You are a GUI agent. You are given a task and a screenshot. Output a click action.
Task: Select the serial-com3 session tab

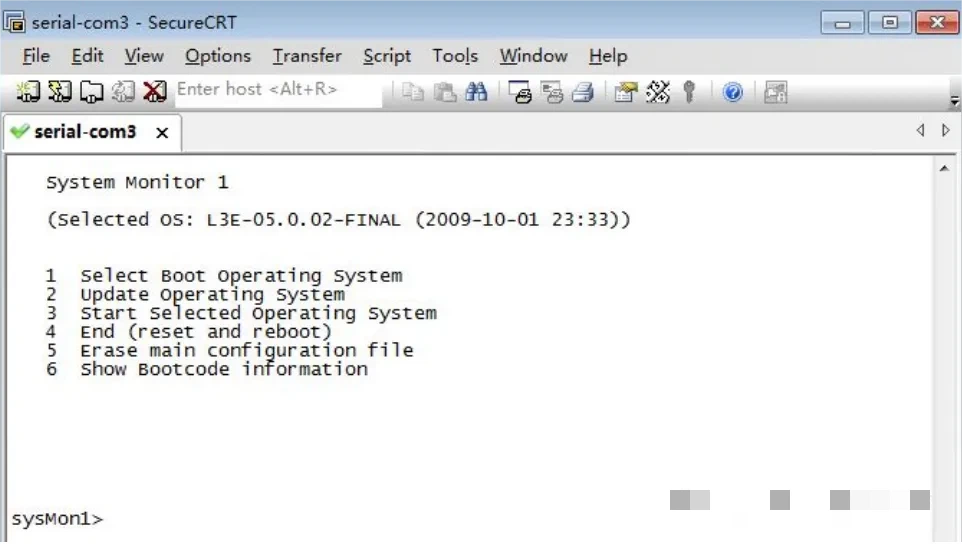coord(85,132)
